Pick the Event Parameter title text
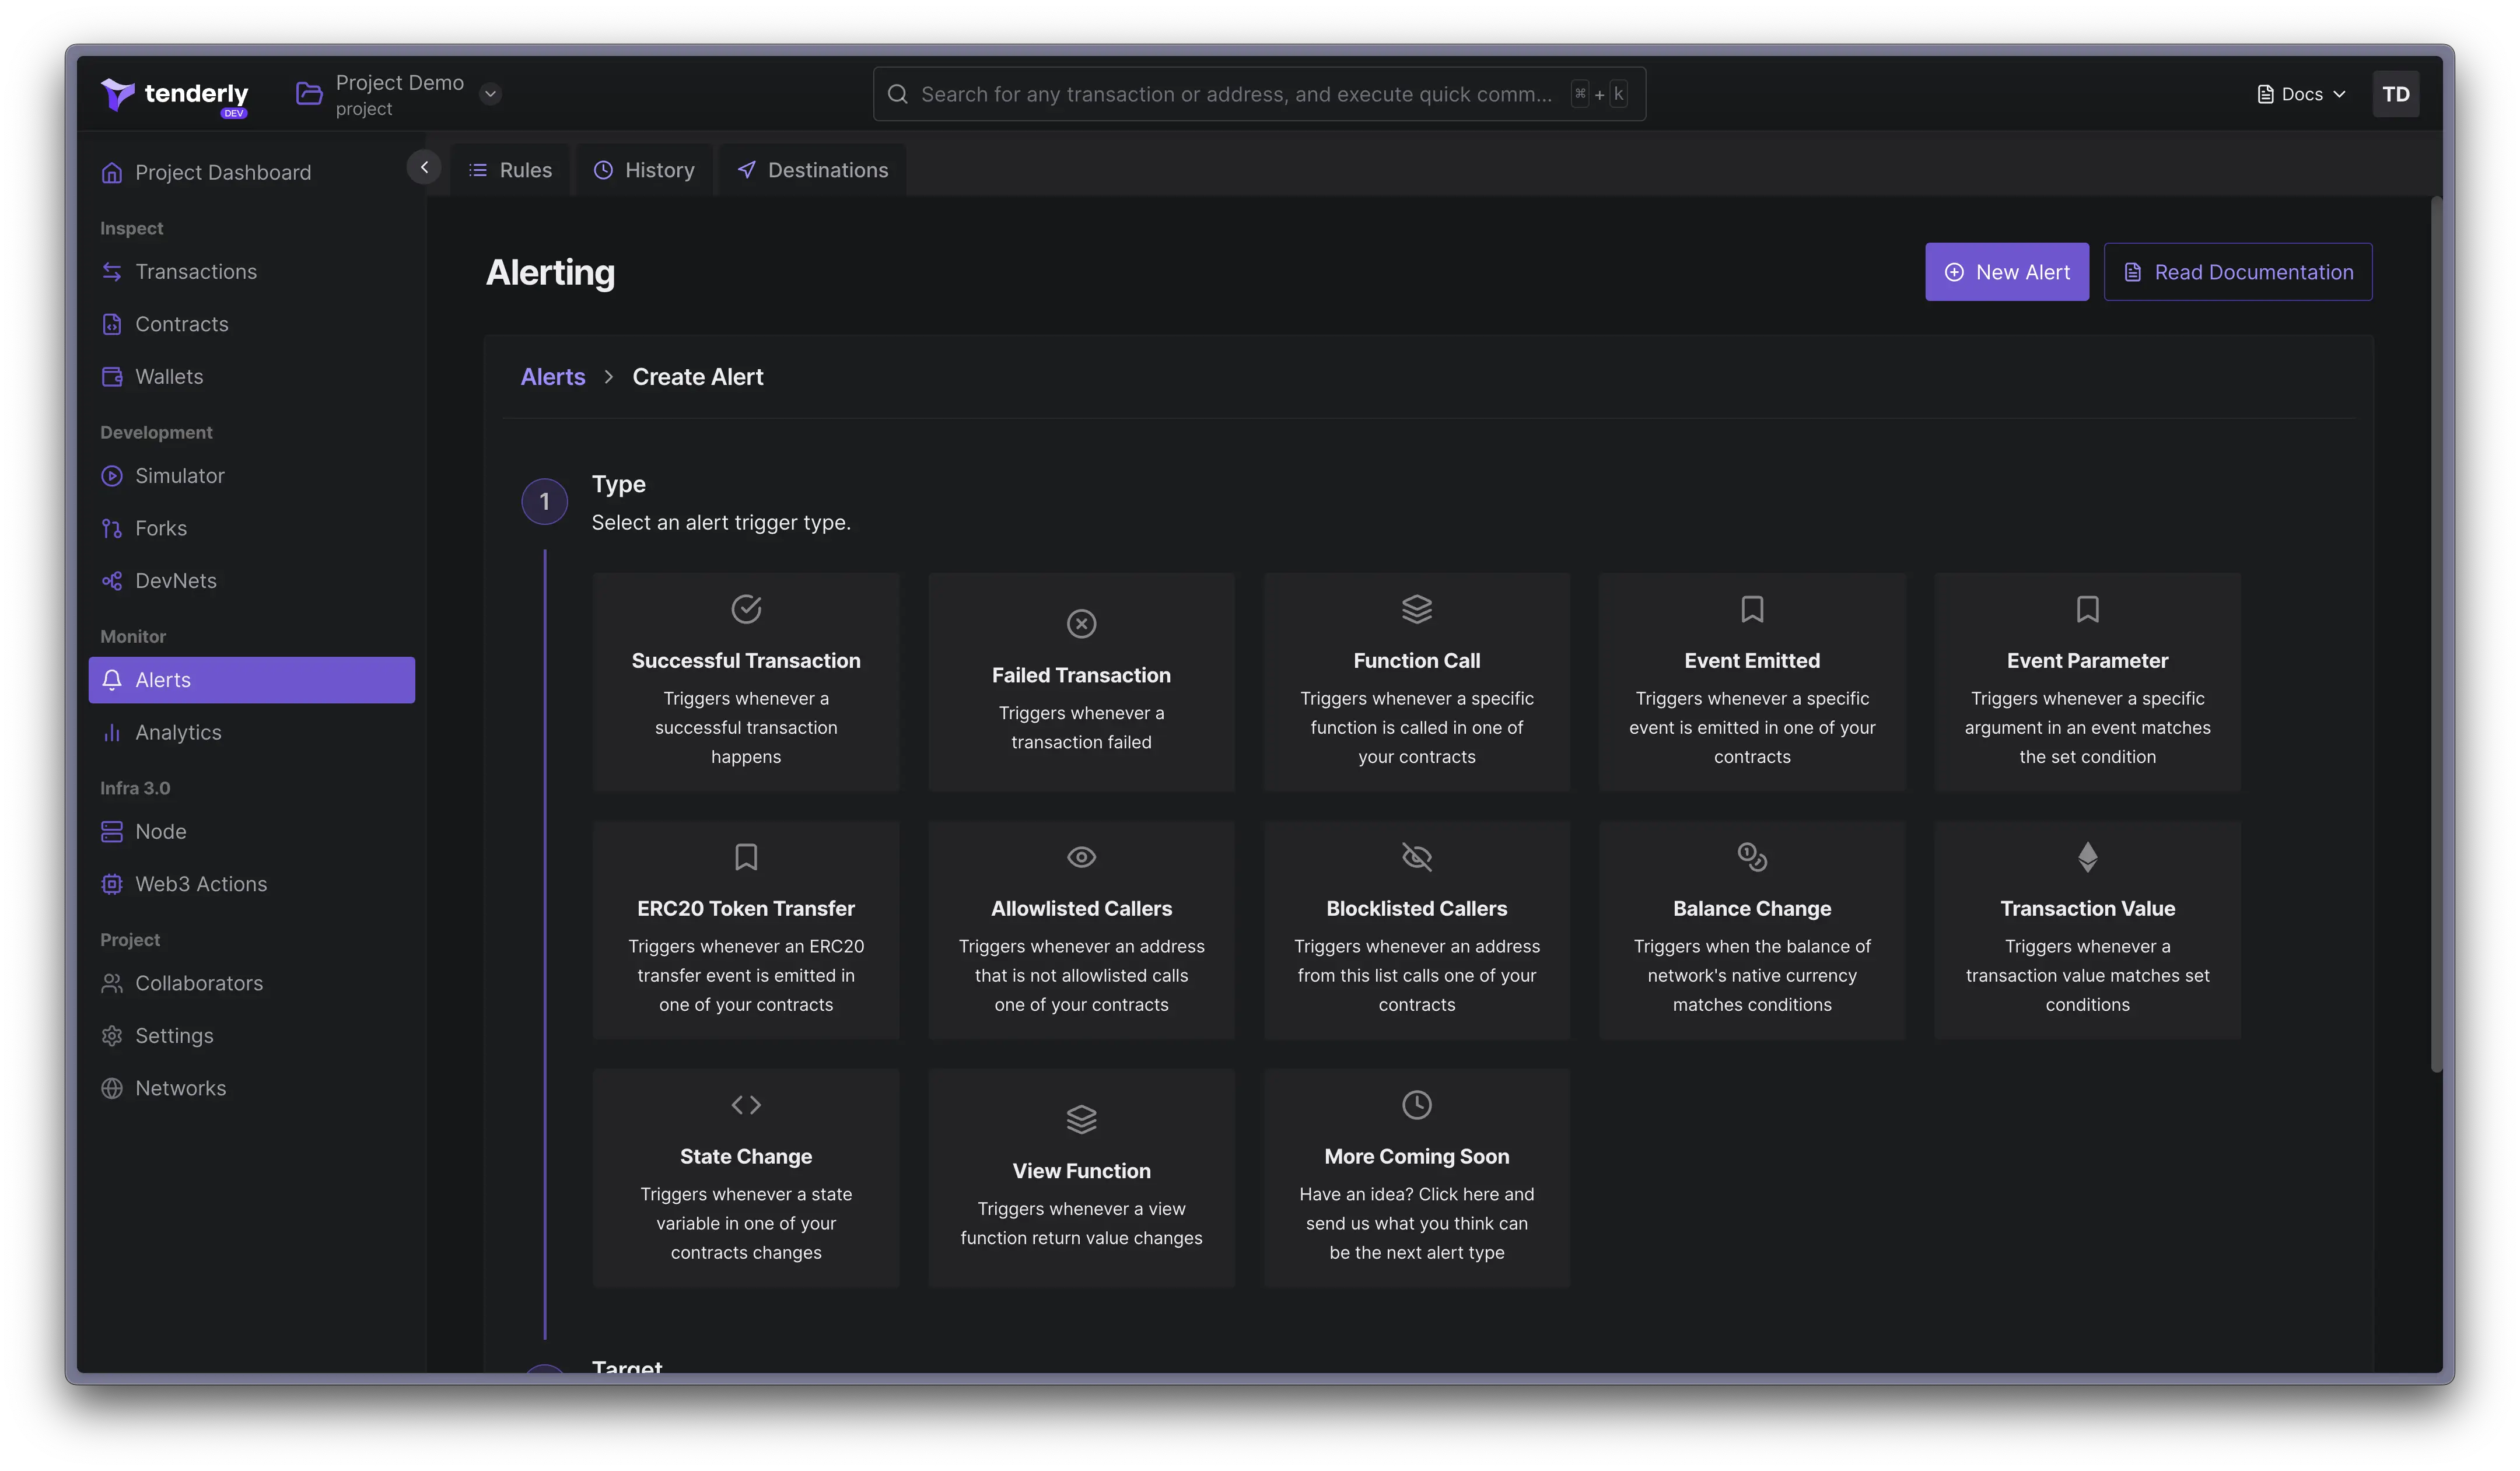This screenshot has height=1471, width=2520. (x=2087, y=661)
